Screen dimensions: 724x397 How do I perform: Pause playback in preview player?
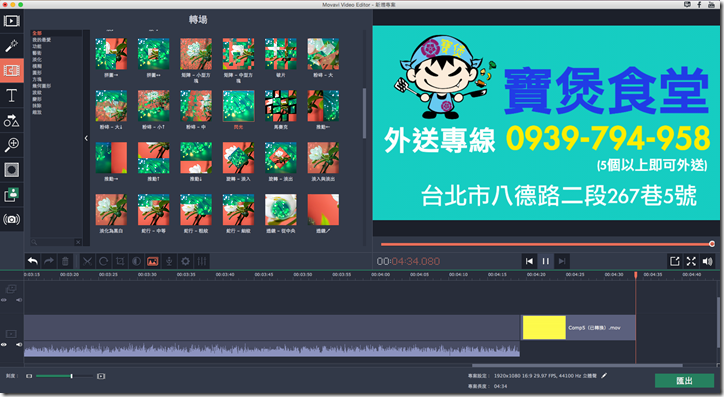(546, 261)
